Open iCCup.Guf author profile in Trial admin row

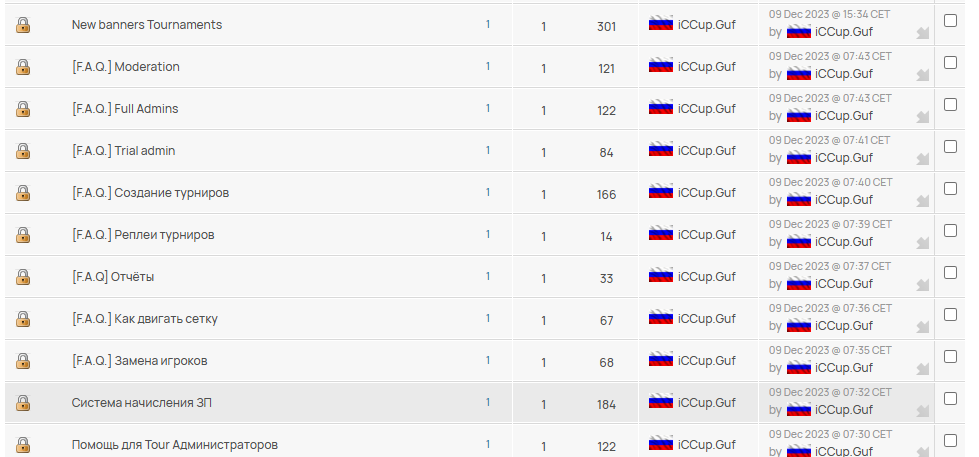click(x=707, y=150)
